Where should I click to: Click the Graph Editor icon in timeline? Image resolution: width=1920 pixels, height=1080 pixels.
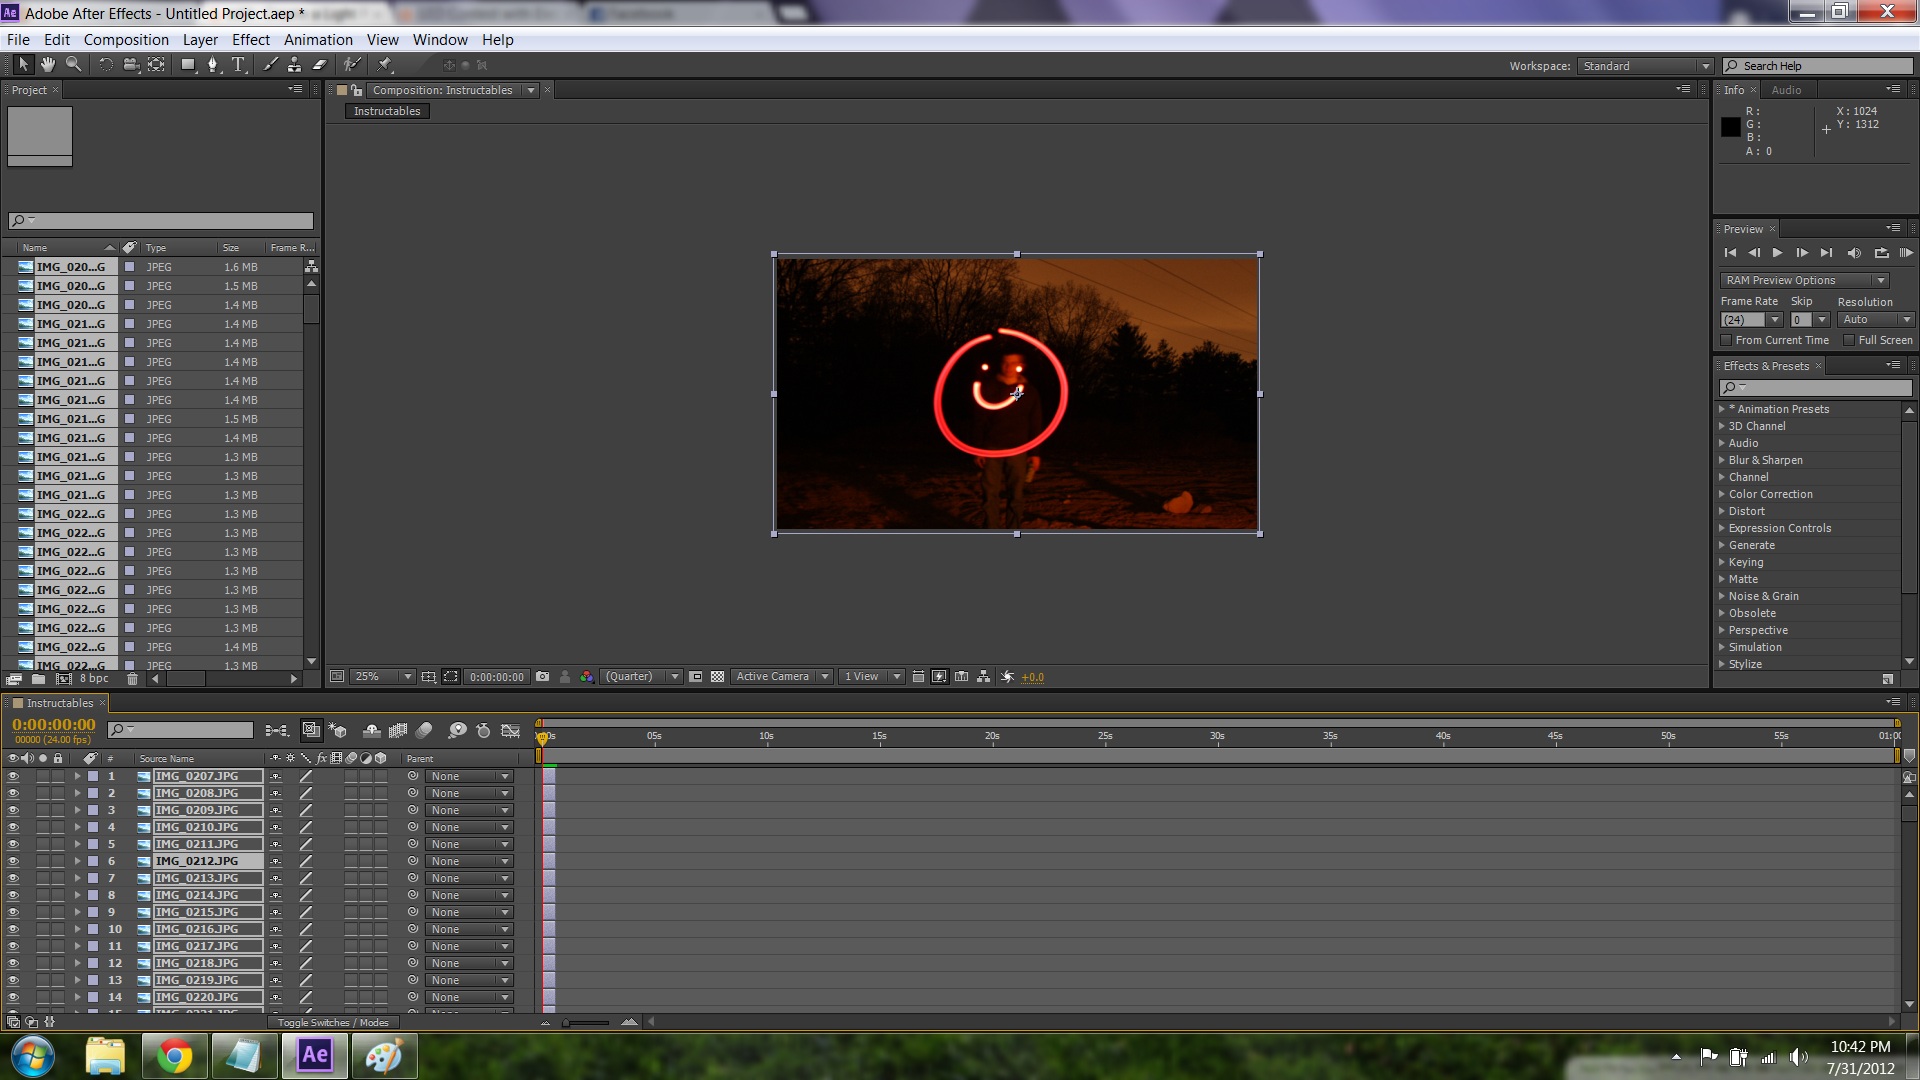point(510,731)
